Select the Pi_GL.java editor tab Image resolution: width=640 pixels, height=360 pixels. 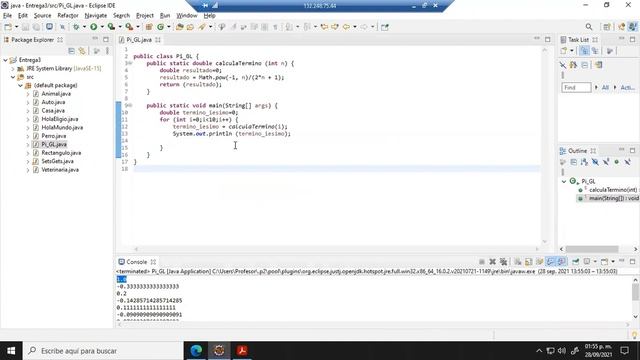click(x=139, y=40)
